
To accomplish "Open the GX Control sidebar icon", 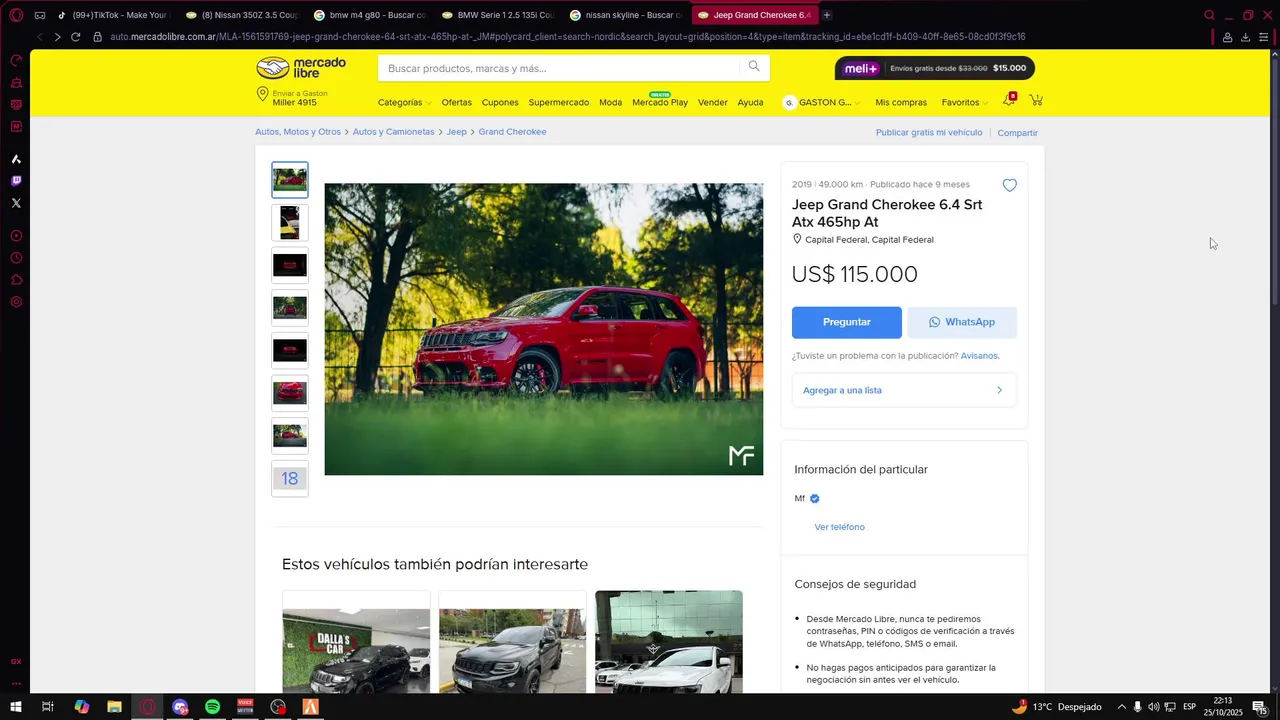I will point(16,60).
